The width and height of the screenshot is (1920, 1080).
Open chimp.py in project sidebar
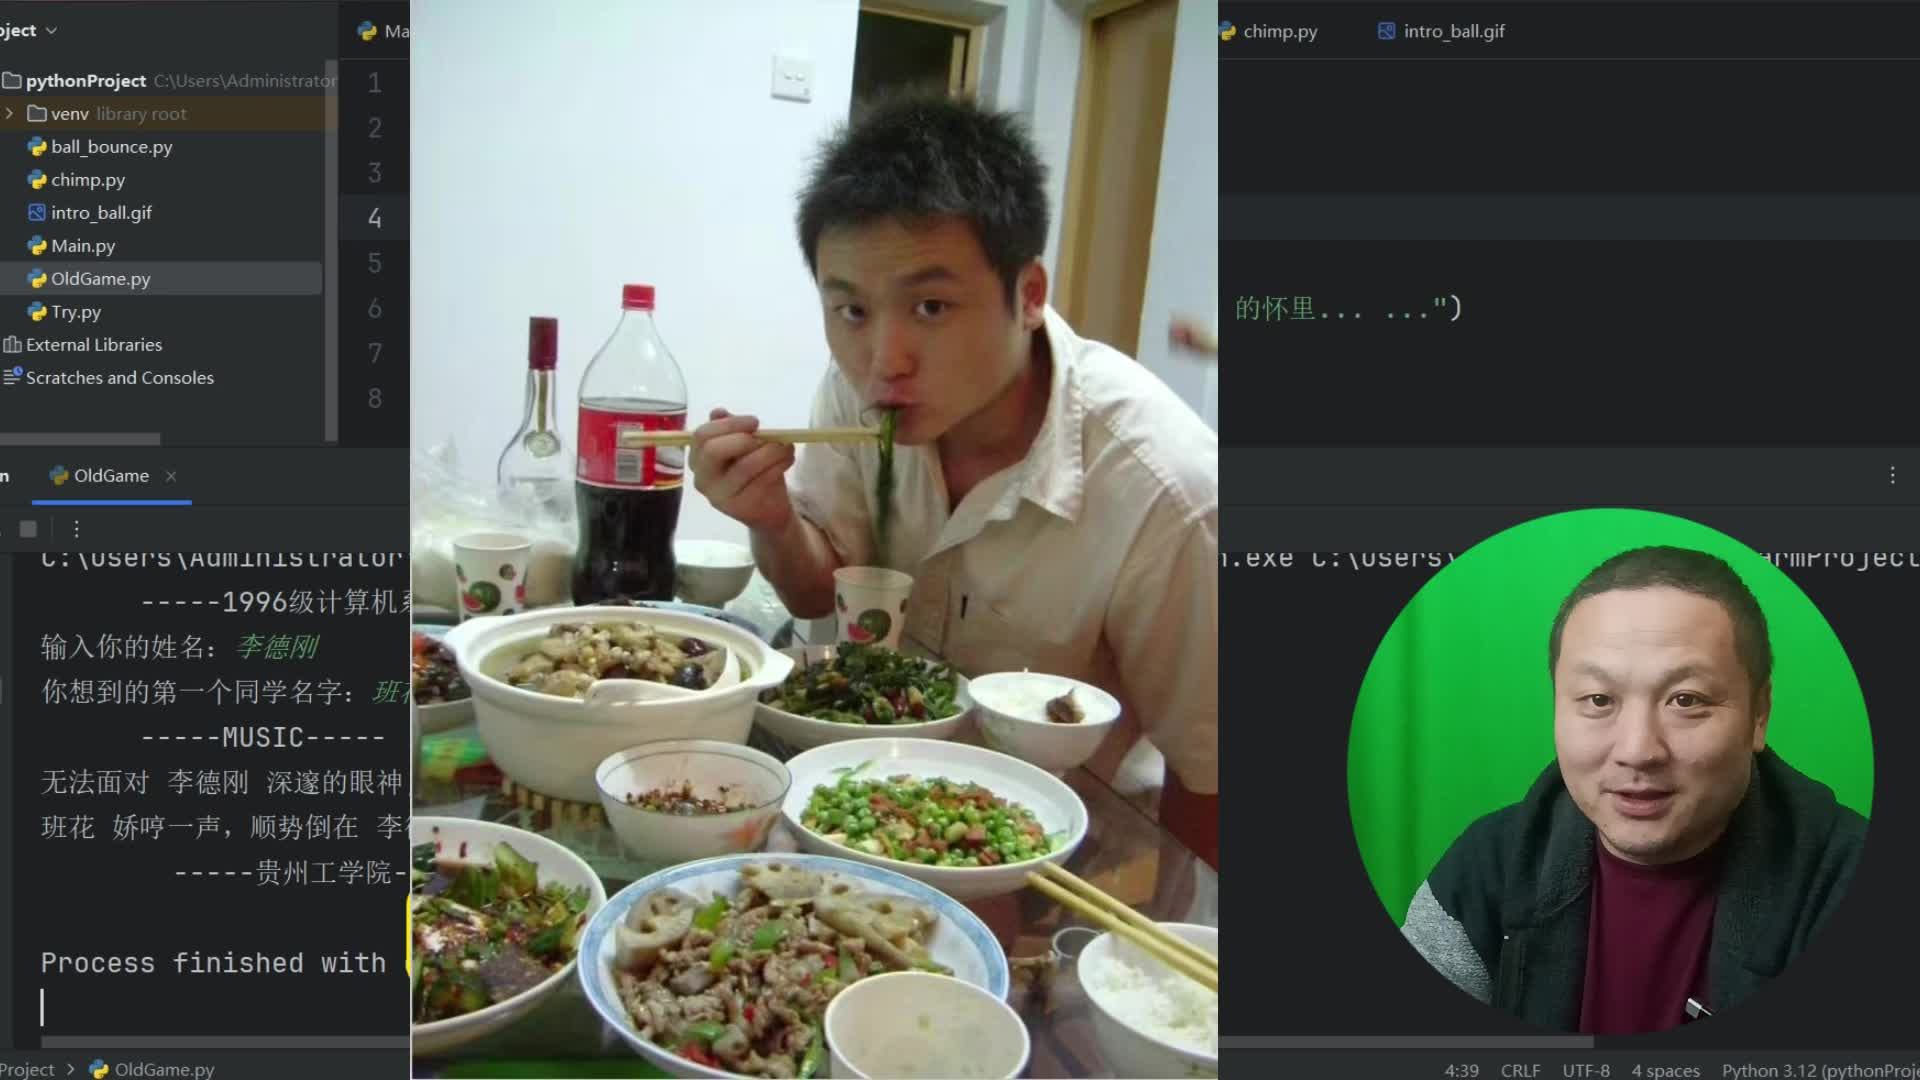pyautogui.click(x=87, y=178)
